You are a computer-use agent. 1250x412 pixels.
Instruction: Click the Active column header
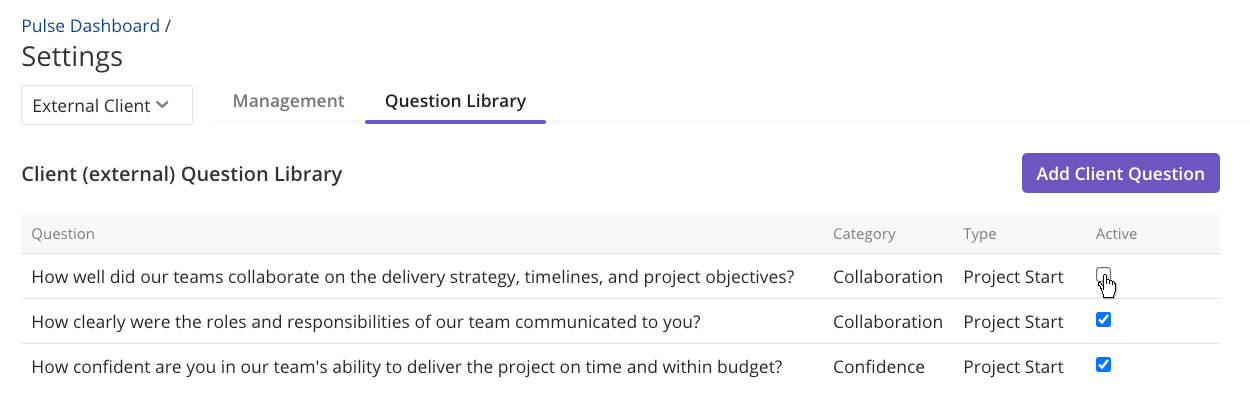pos(1116,234)
